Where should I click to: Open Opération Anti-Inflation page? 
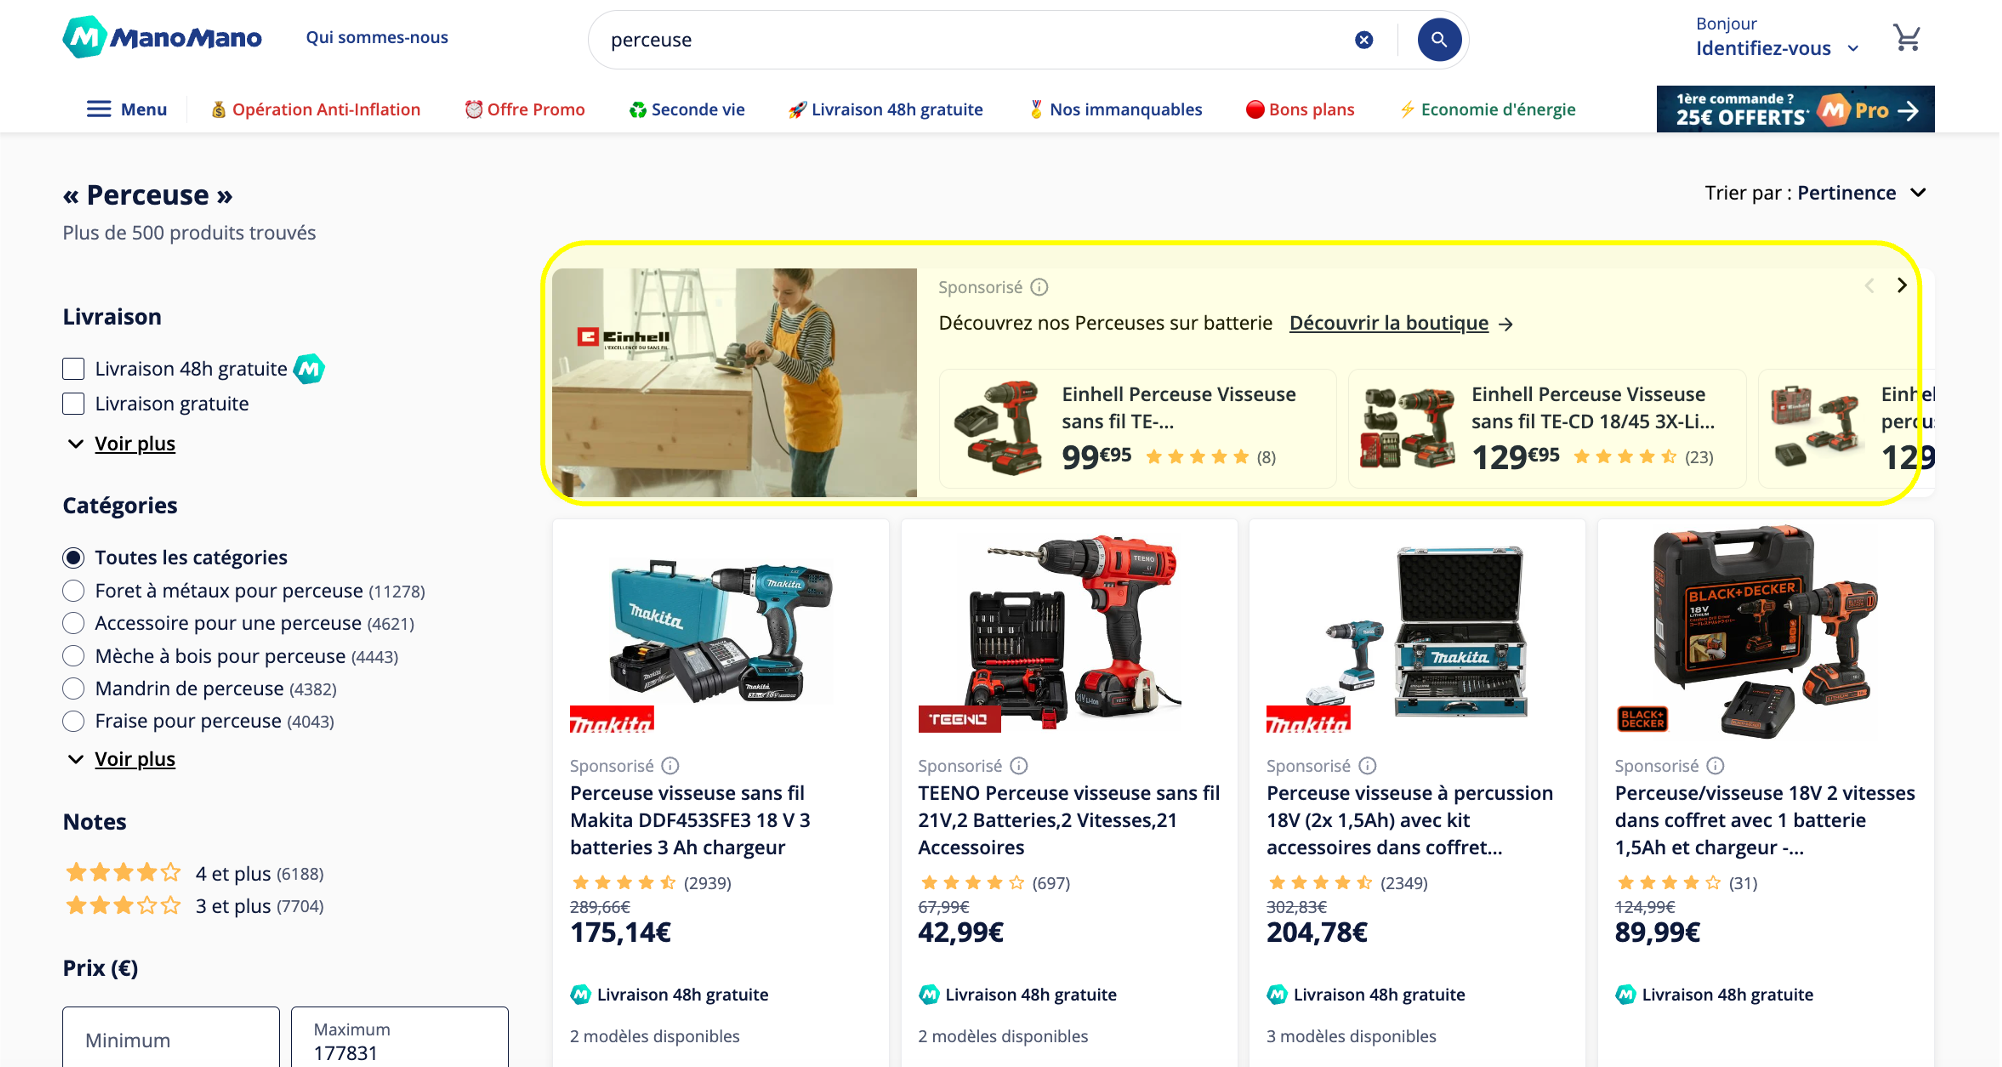(316, 109)
